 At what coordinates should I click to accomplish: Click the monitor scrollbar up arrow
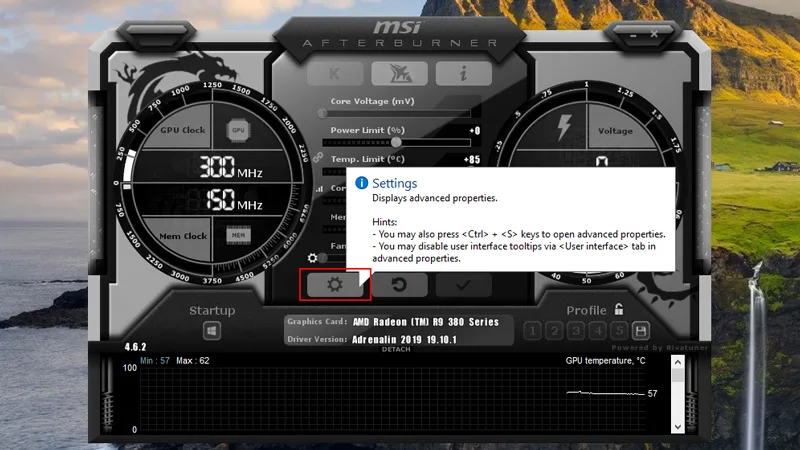tap(678, 362)
